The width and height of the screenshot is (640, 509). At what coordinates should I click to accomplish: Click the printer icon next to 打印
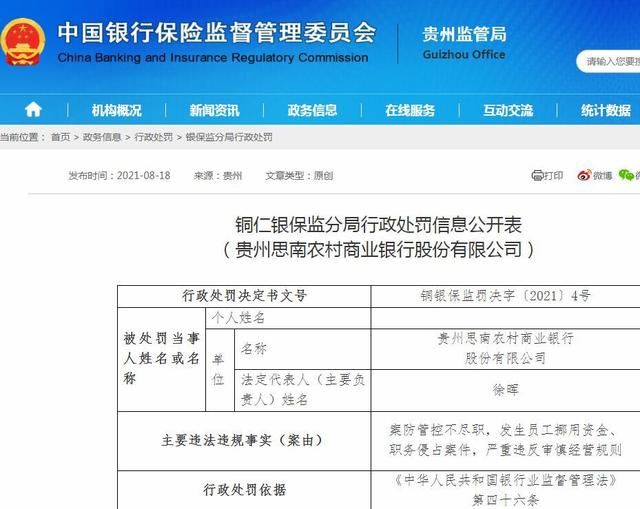pyautogui.click(x=537, y=176)
